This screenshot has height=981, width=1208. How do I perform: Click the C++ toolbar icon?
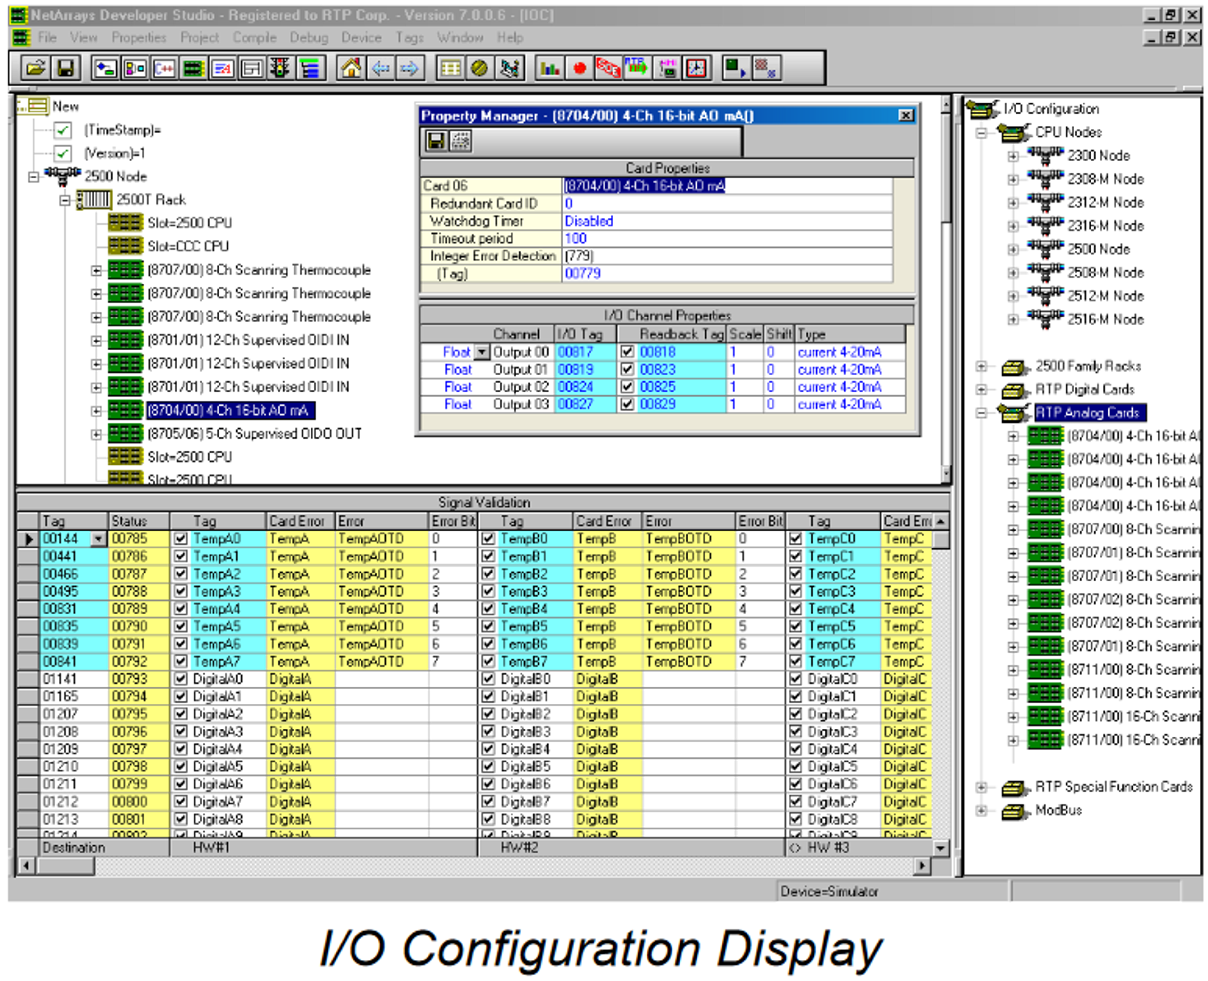(163, 68)
